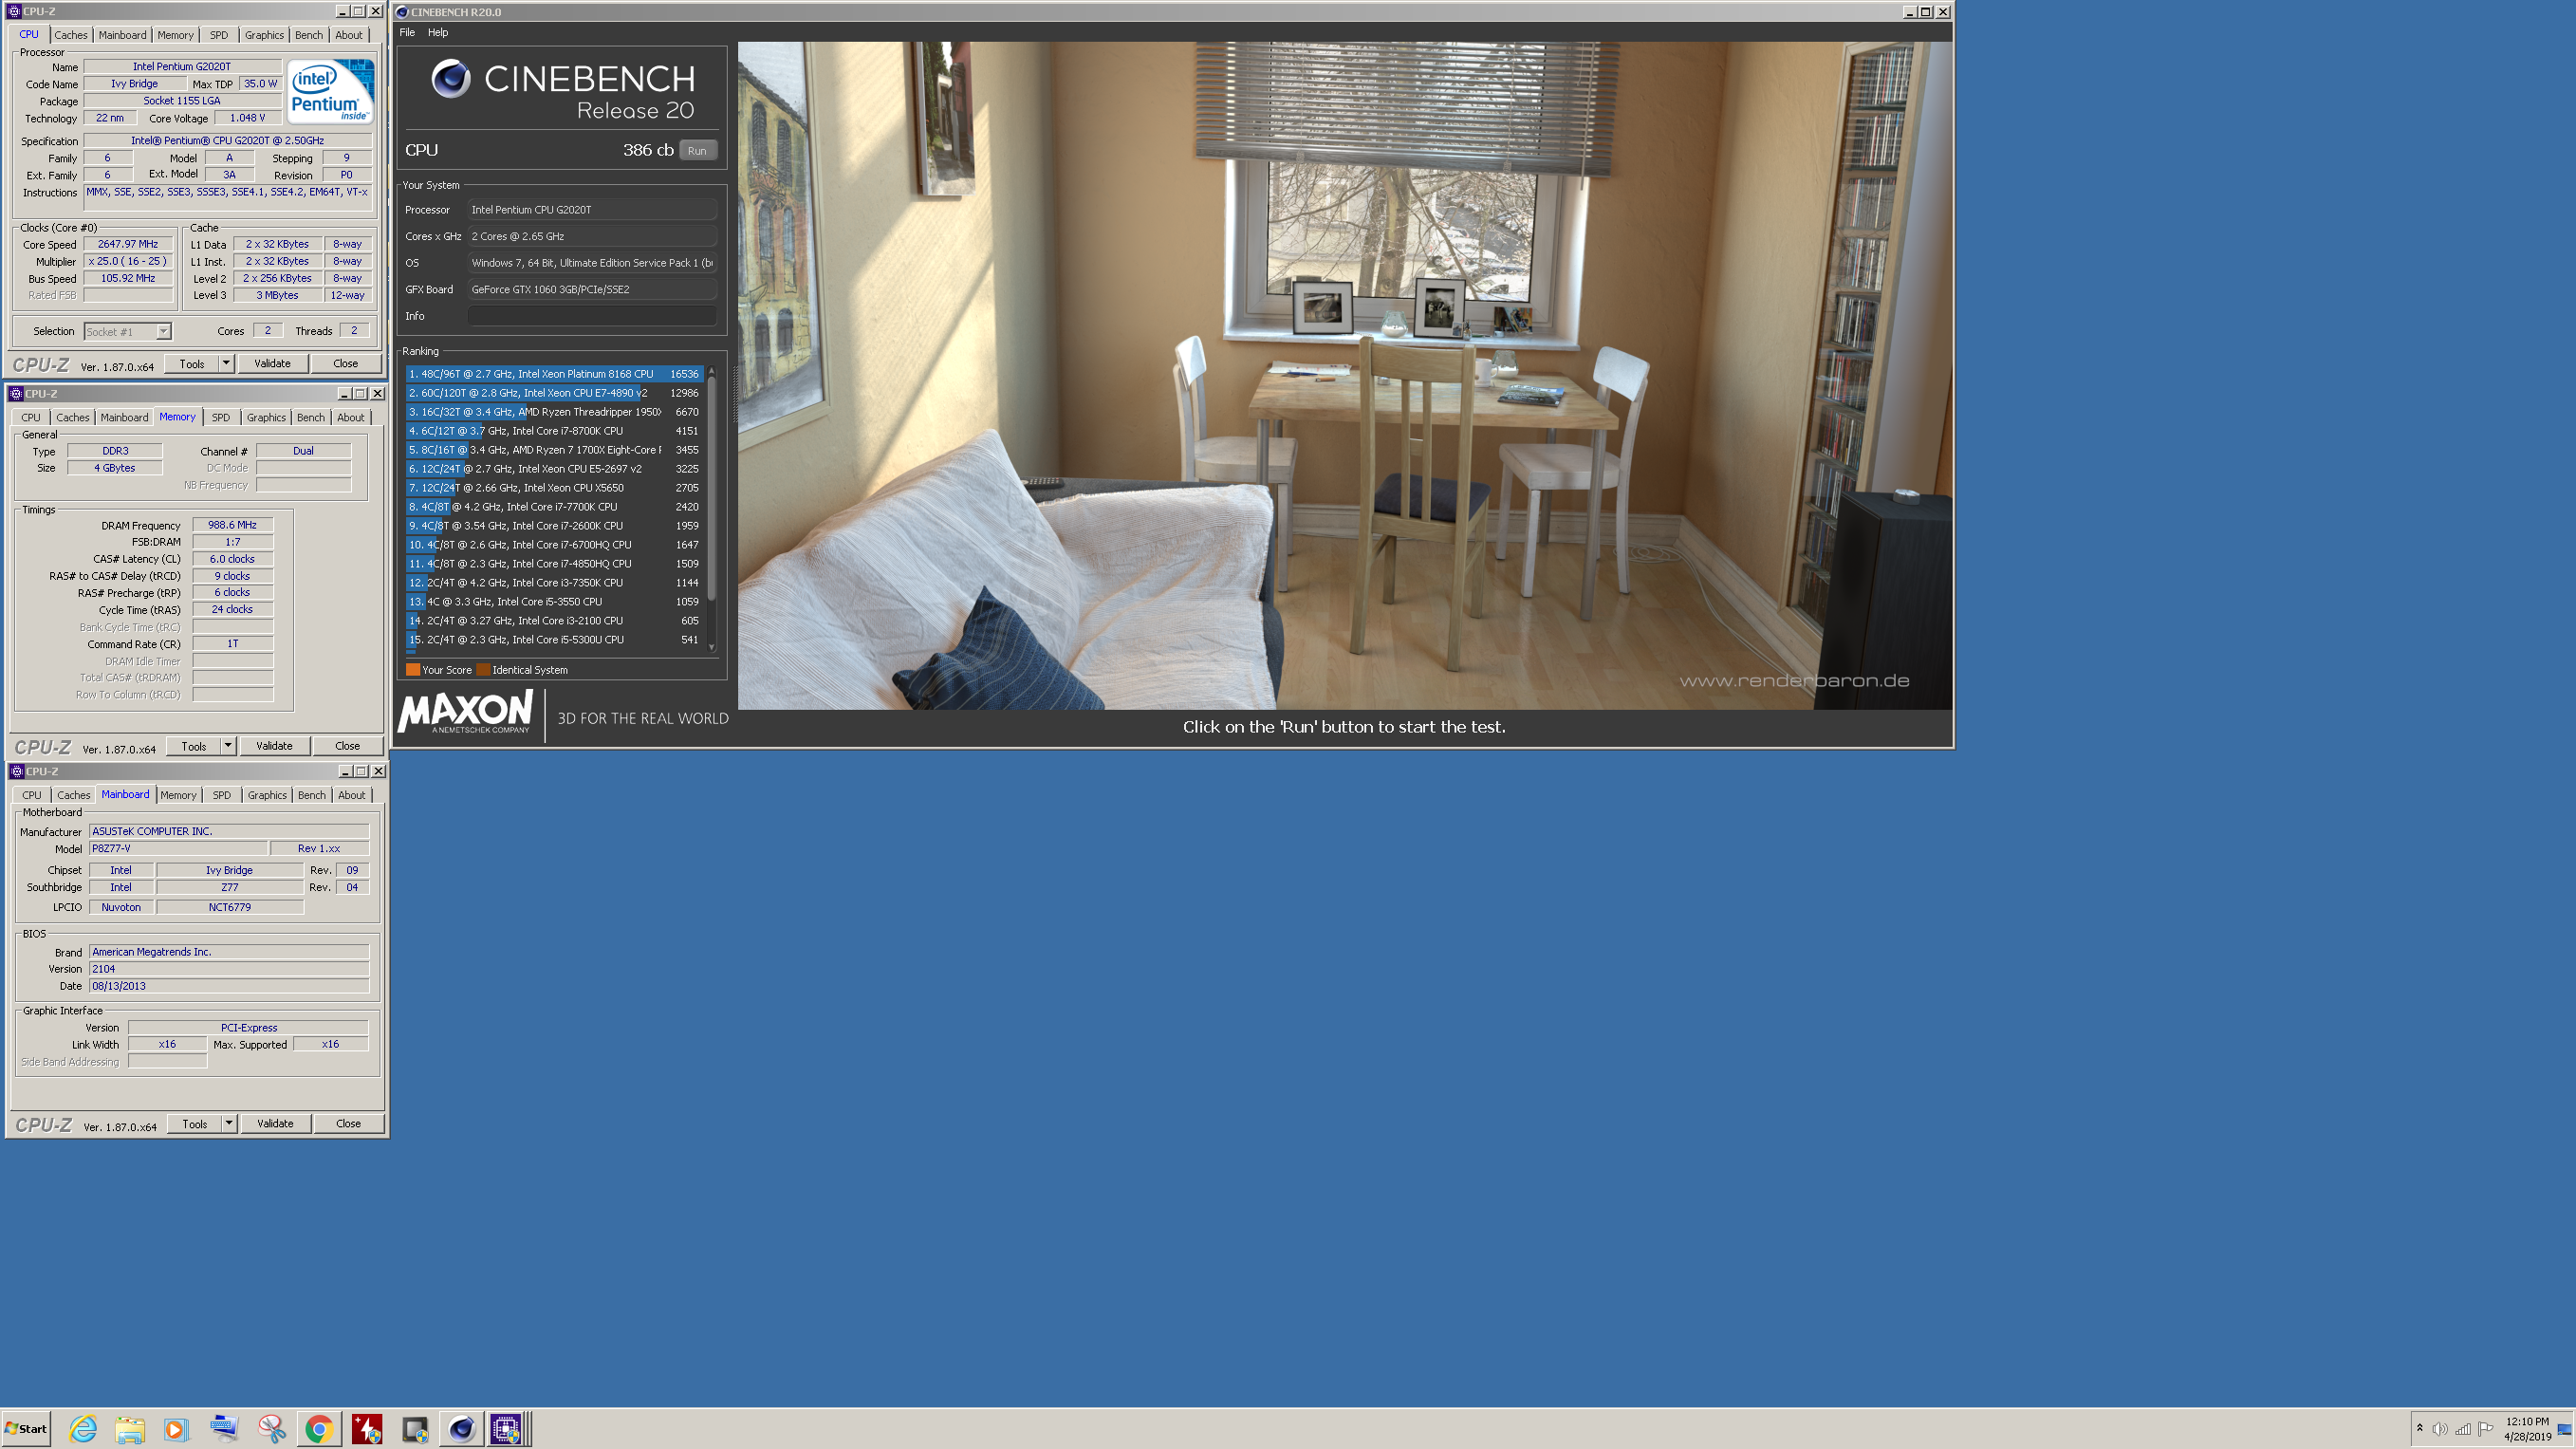Click Cinebench Processor field Intel Pentium G2020T
Viewport: 2576px width, 1449px height.
pyautogui.click(x=592, y=210)
